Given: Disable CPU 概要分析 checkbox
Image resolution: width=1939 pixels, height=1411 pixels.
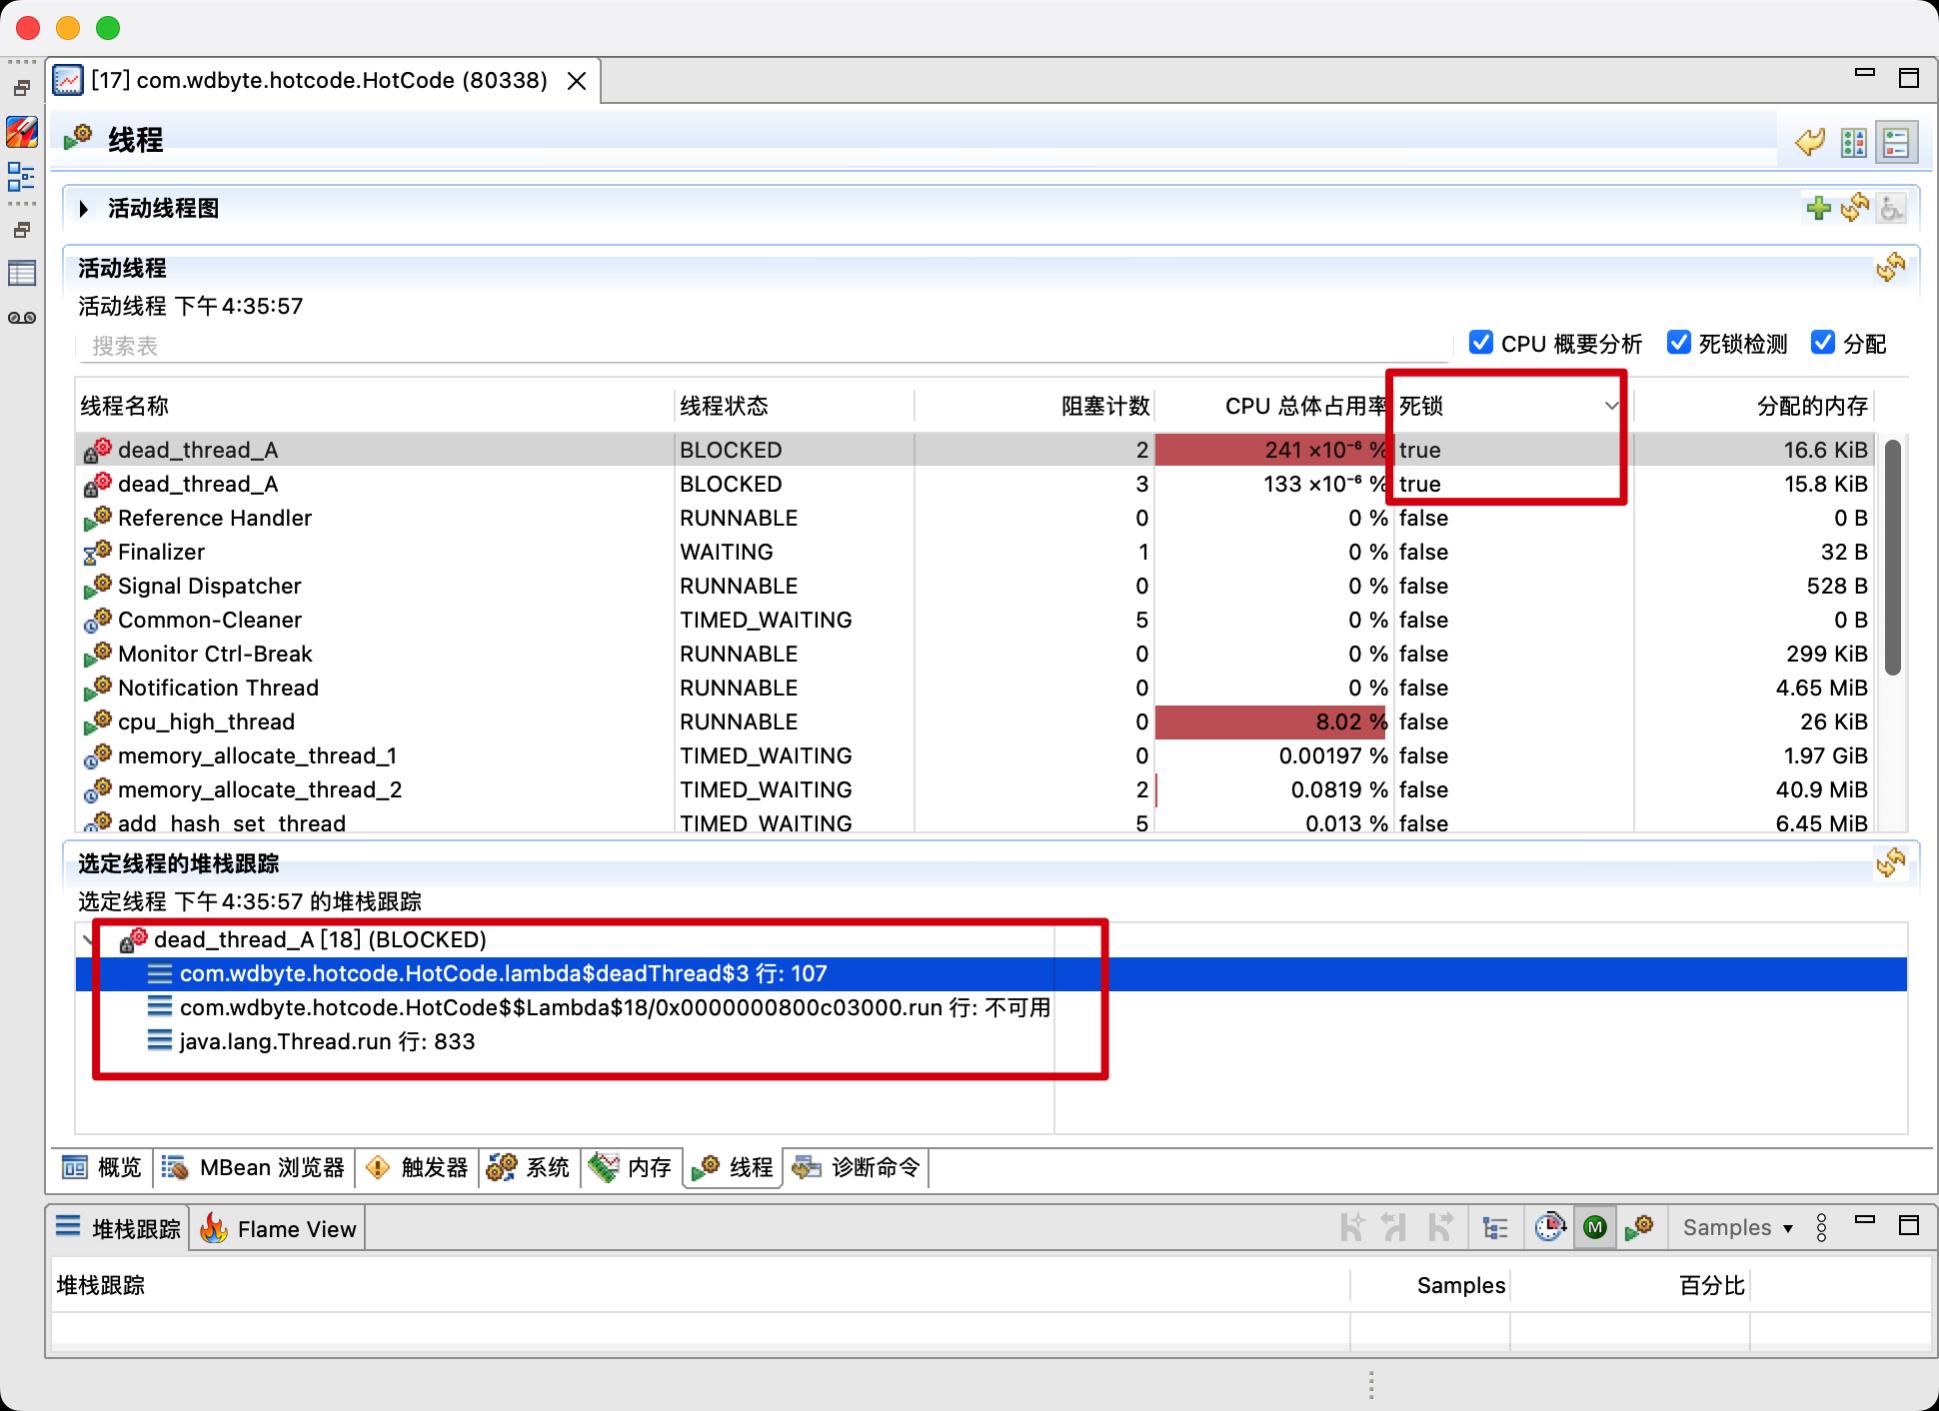Looking at the screenshot, I should (1481, 343).
